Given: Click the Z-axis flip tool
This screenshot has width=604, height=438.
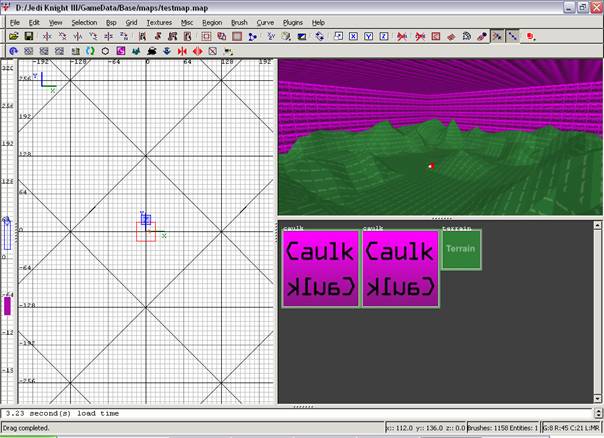Looking at the screenshot, I should (x=108, y=36).
